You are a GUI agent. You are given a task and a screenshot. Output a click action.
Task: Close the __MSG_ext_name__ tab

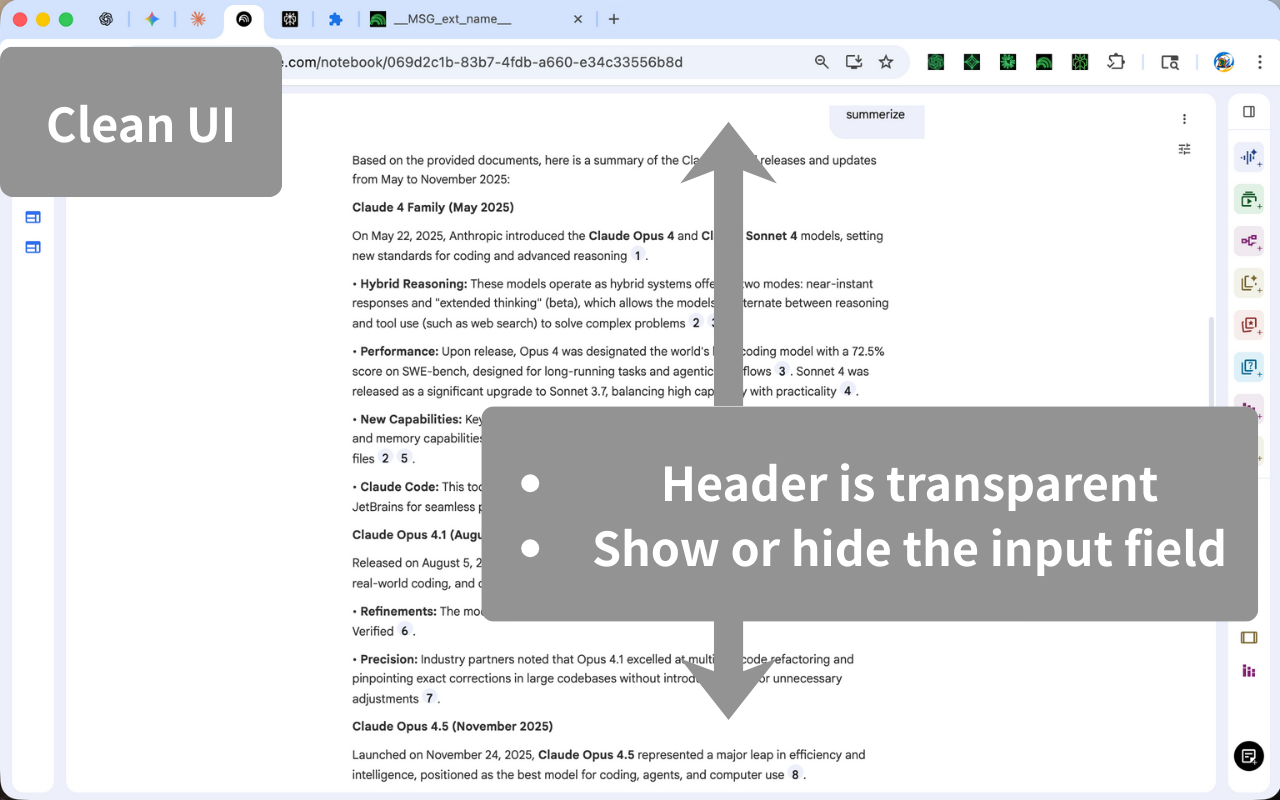click(578, 19)
